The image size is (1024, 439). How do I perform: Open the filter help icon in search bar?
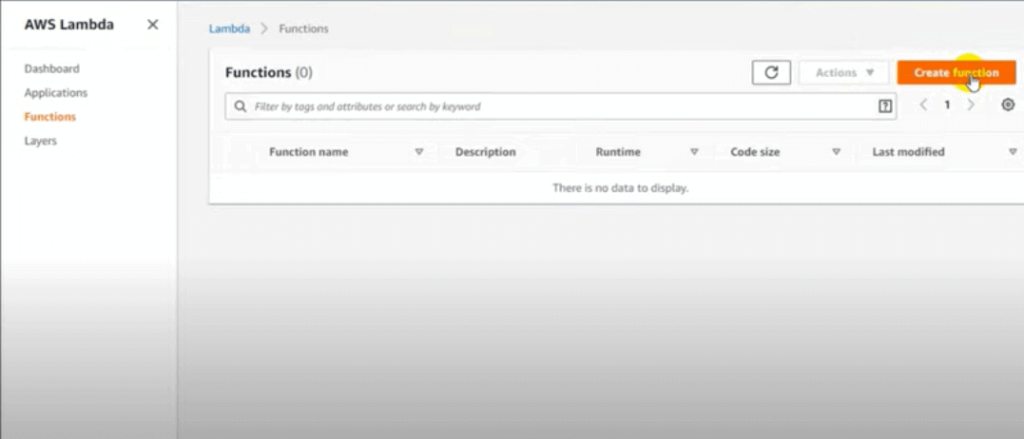pos(885,106)
